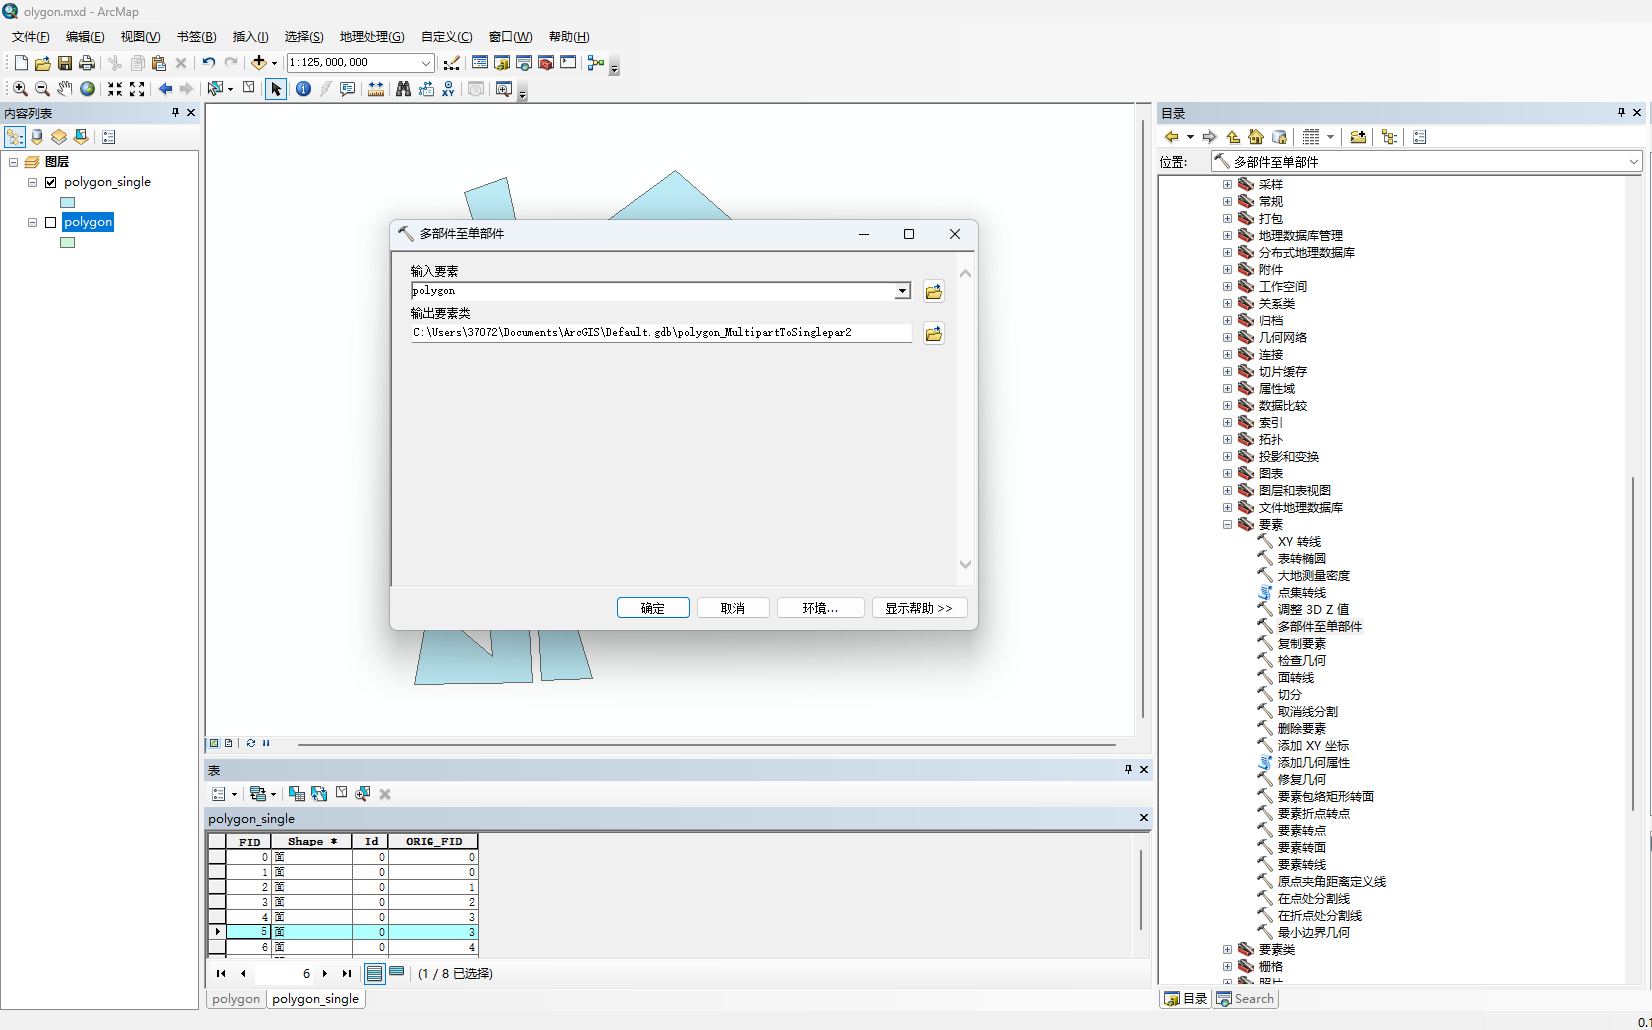Switch to Search tab in catalog
1652x1030 pixels.
tap(1246, 999)
